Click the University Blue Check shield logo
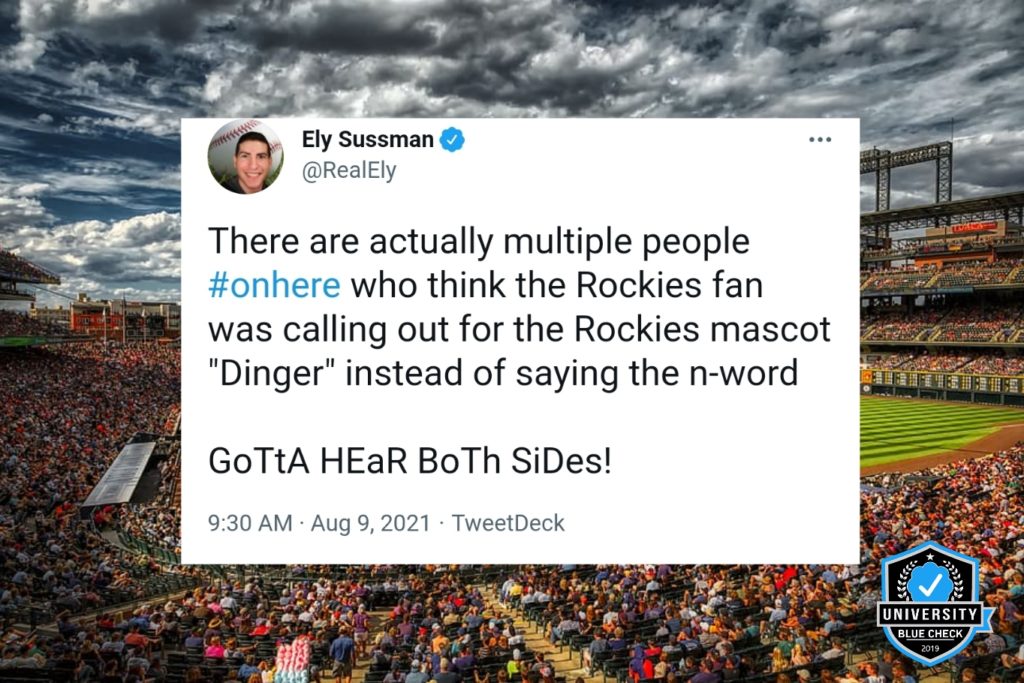Image resolution: width=1024 pixels, height=683 pixels. [930, 603]
